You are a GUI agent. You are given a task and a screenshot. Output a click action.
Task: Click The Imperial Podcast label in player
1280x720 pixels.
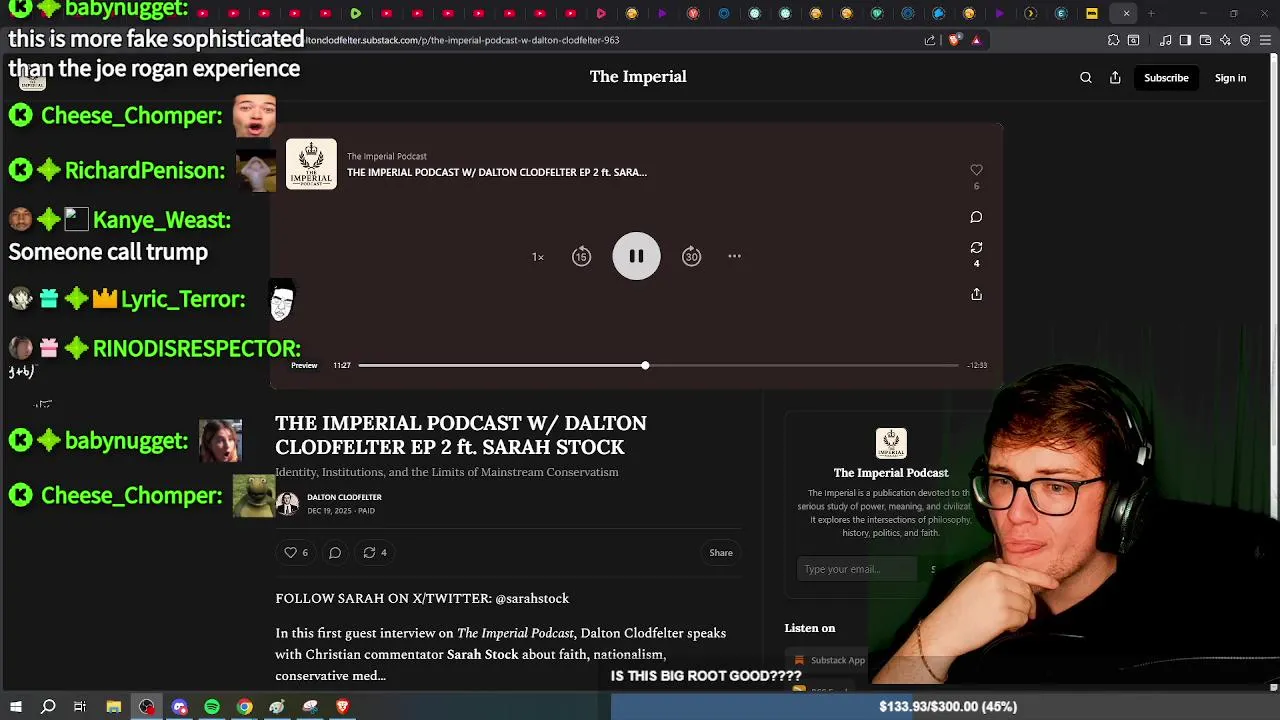tap(387, 156)
